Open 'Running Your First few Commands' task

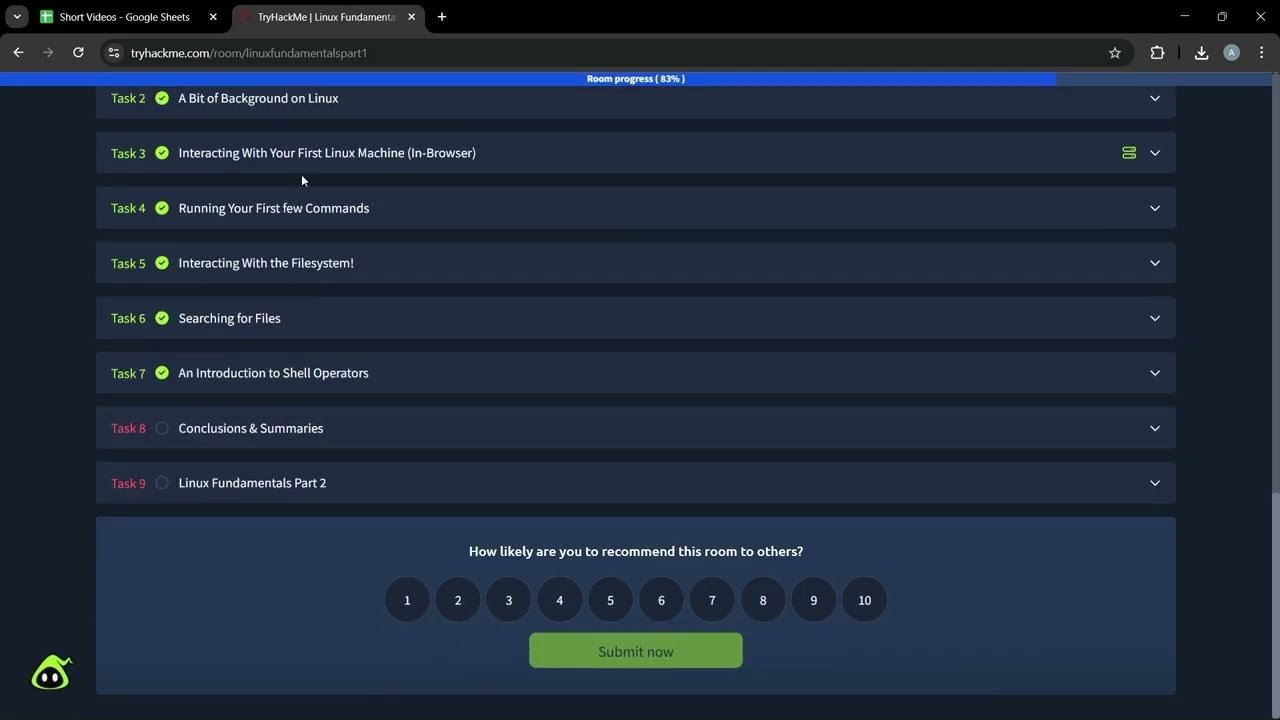(x=274, y=208)
